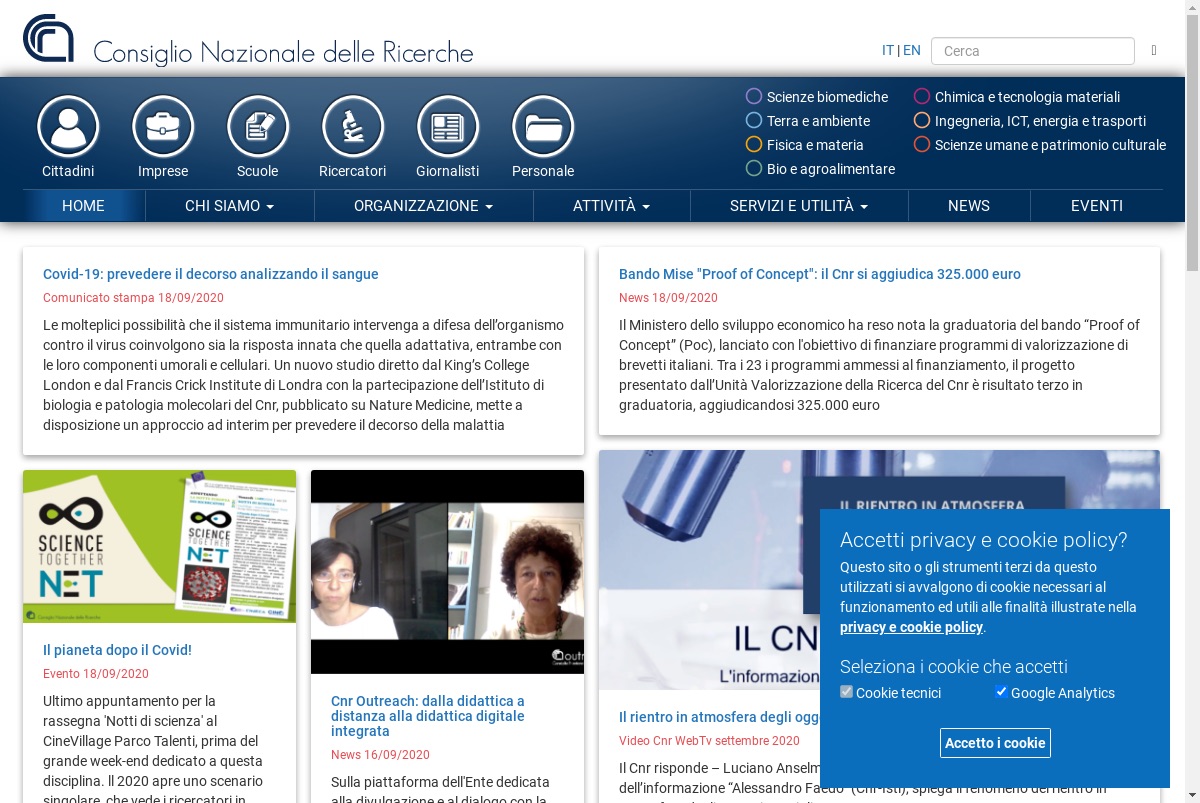Click Ingegneria, ICT, energia e trasporti label
This screenshot has width=1200, height=803.
(1040, 121)
